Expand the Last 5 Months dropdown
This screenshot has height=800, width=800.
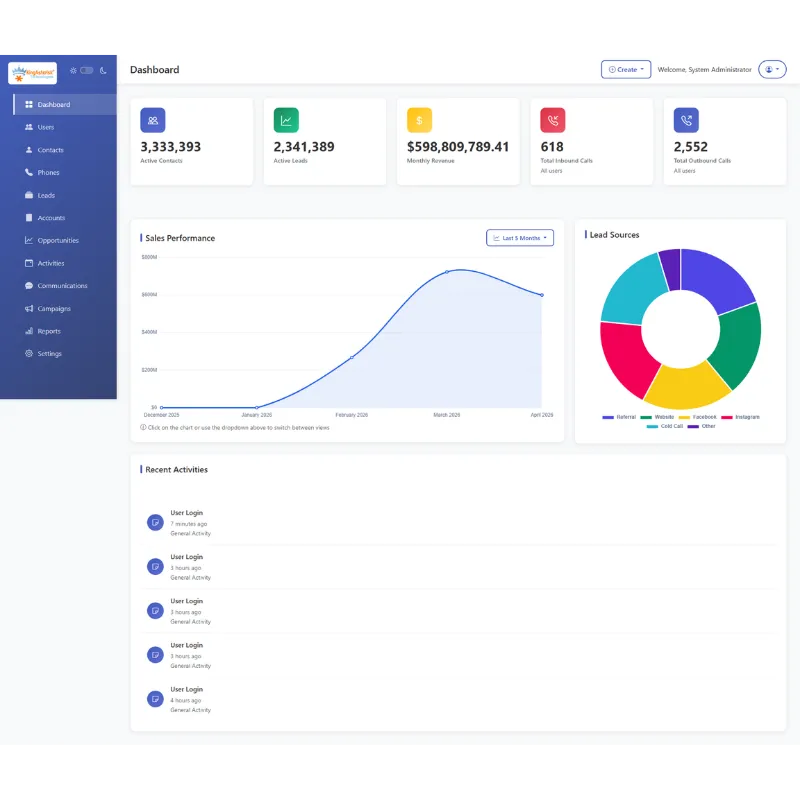pyautogui.click(x=519, y=238)
